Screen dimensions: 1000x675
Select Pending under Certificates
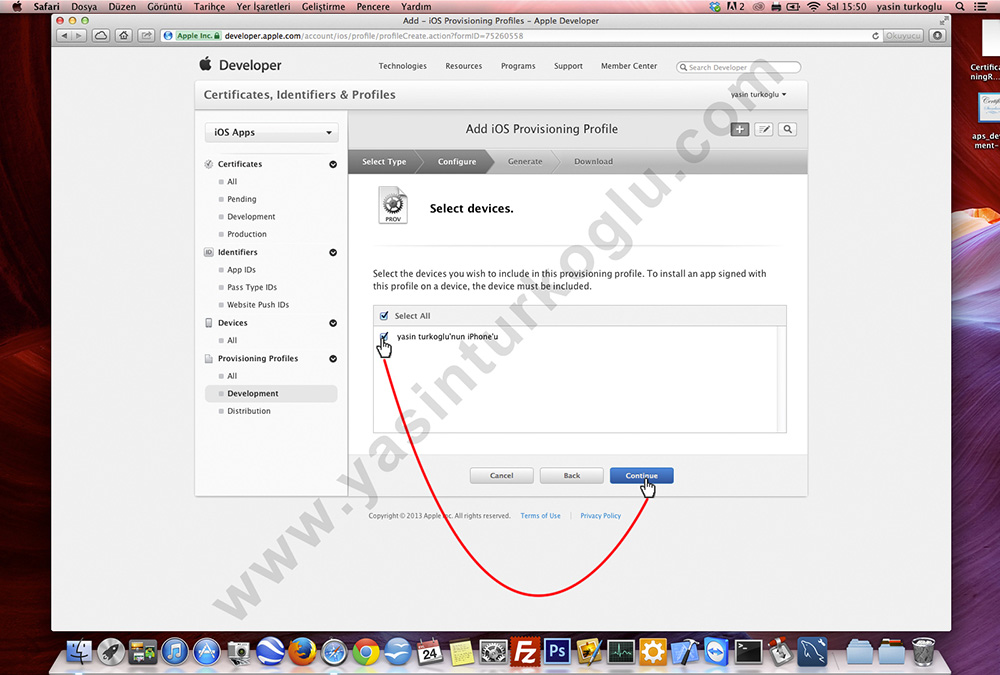click(242, 199)
